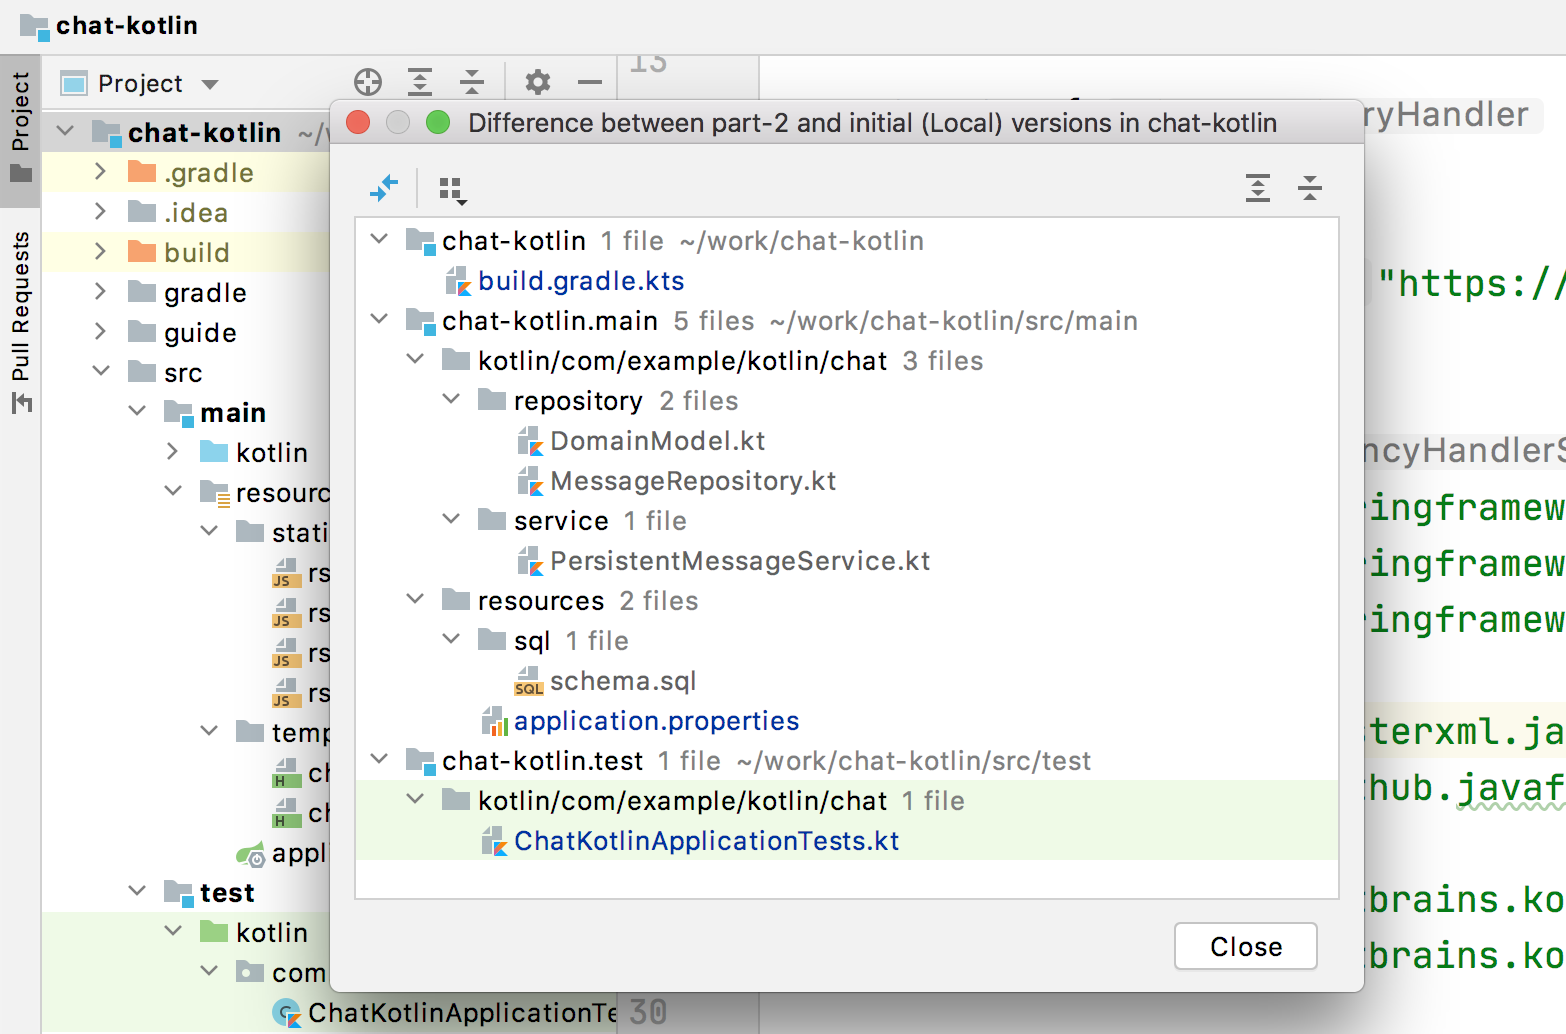Click the locate target icon in Project toolbar
1566x1034 pixels.
(x=368, y=82)
